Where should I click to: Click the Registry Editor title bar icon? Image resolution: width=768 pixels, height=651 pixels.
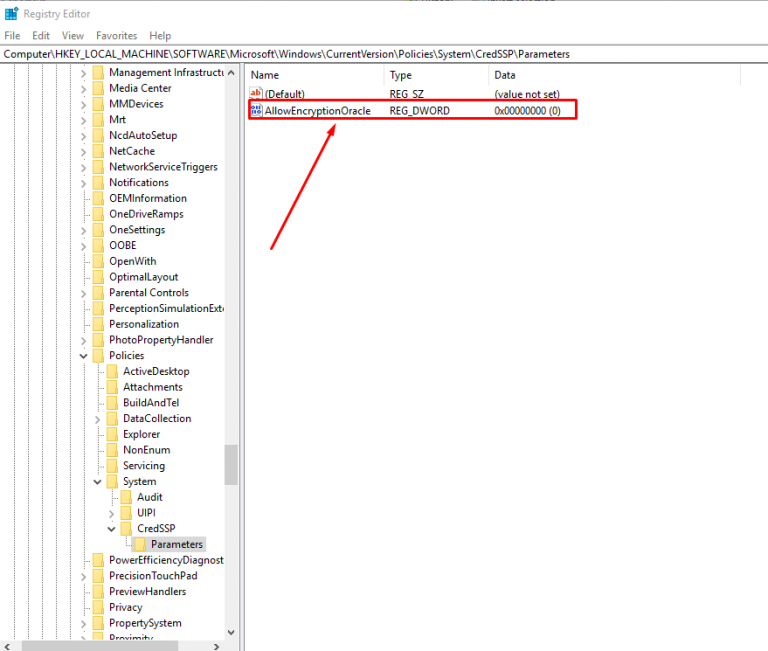pos(11,13)
